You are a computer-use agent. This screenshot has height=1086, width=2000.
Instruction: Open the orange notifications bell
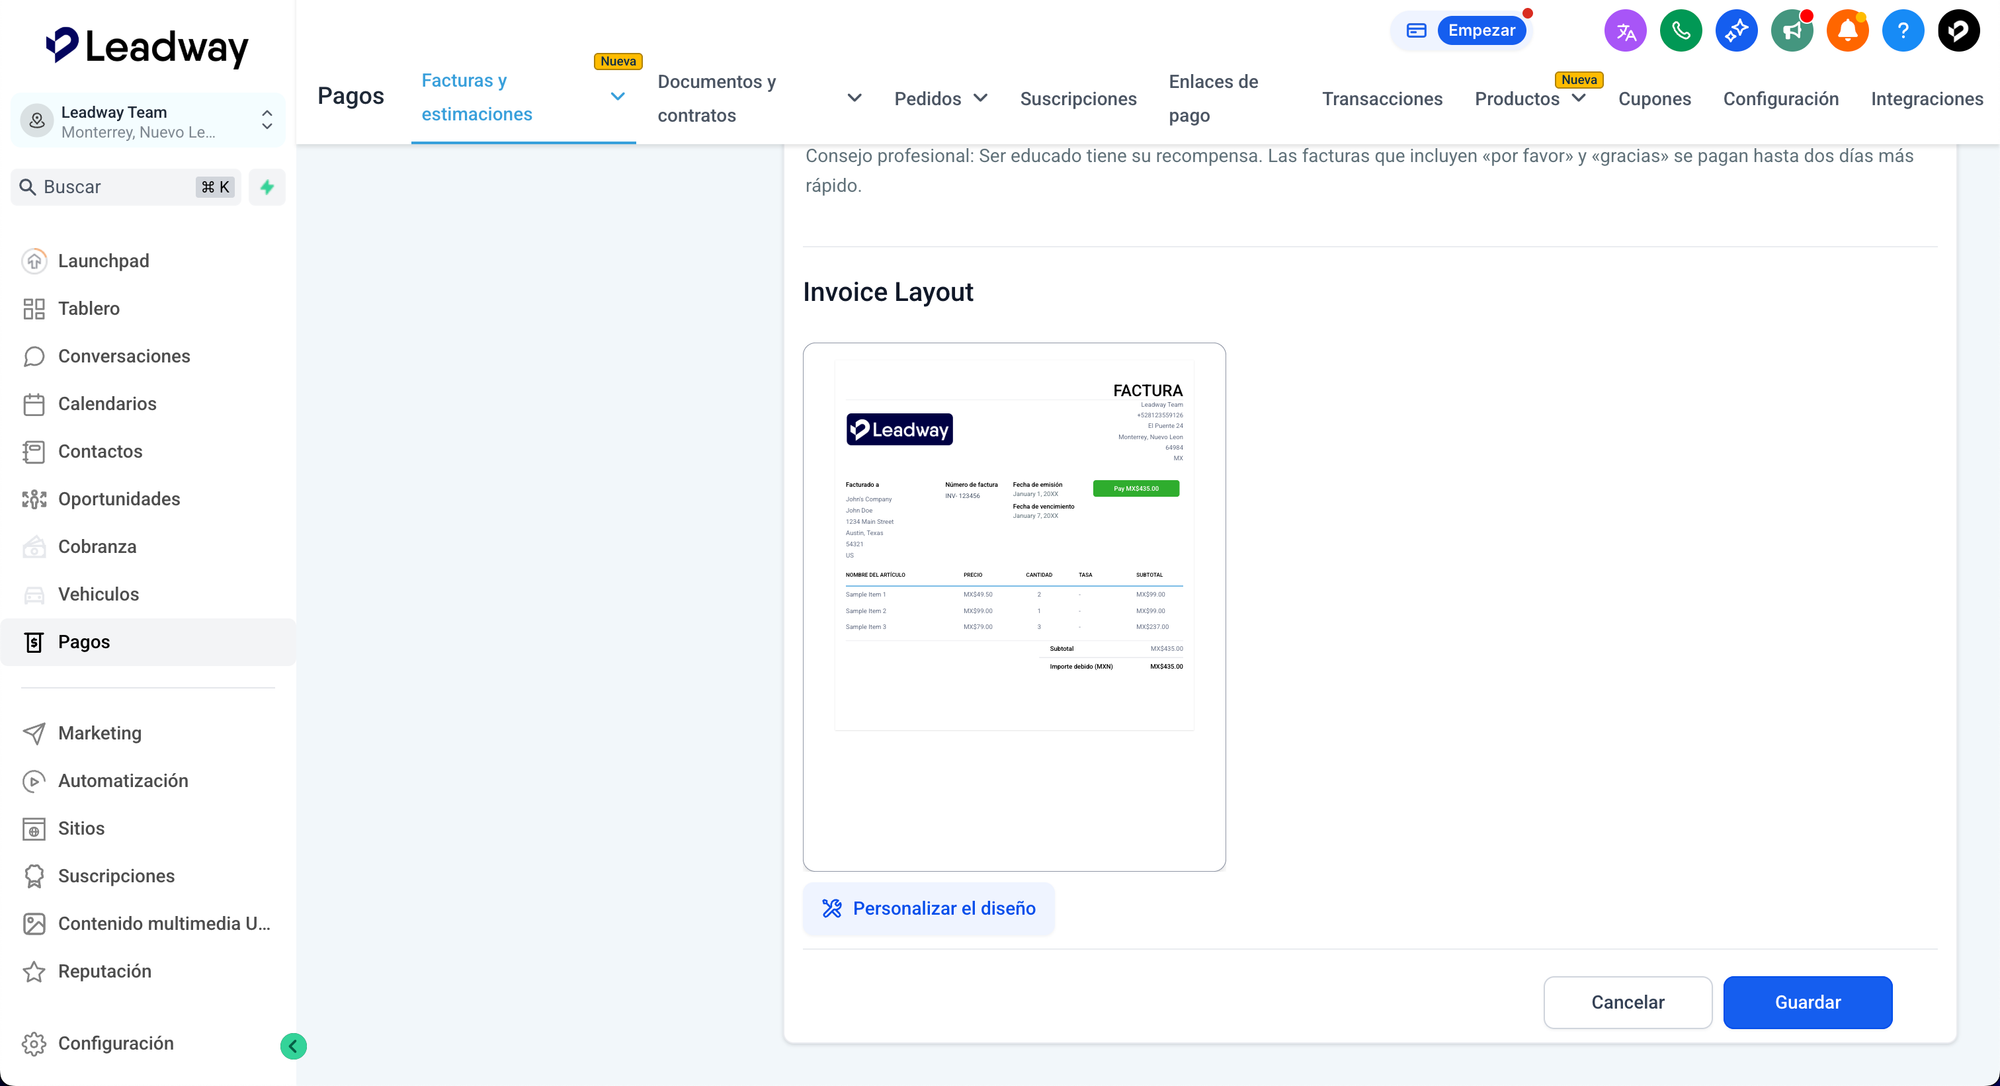point(1847,31)
